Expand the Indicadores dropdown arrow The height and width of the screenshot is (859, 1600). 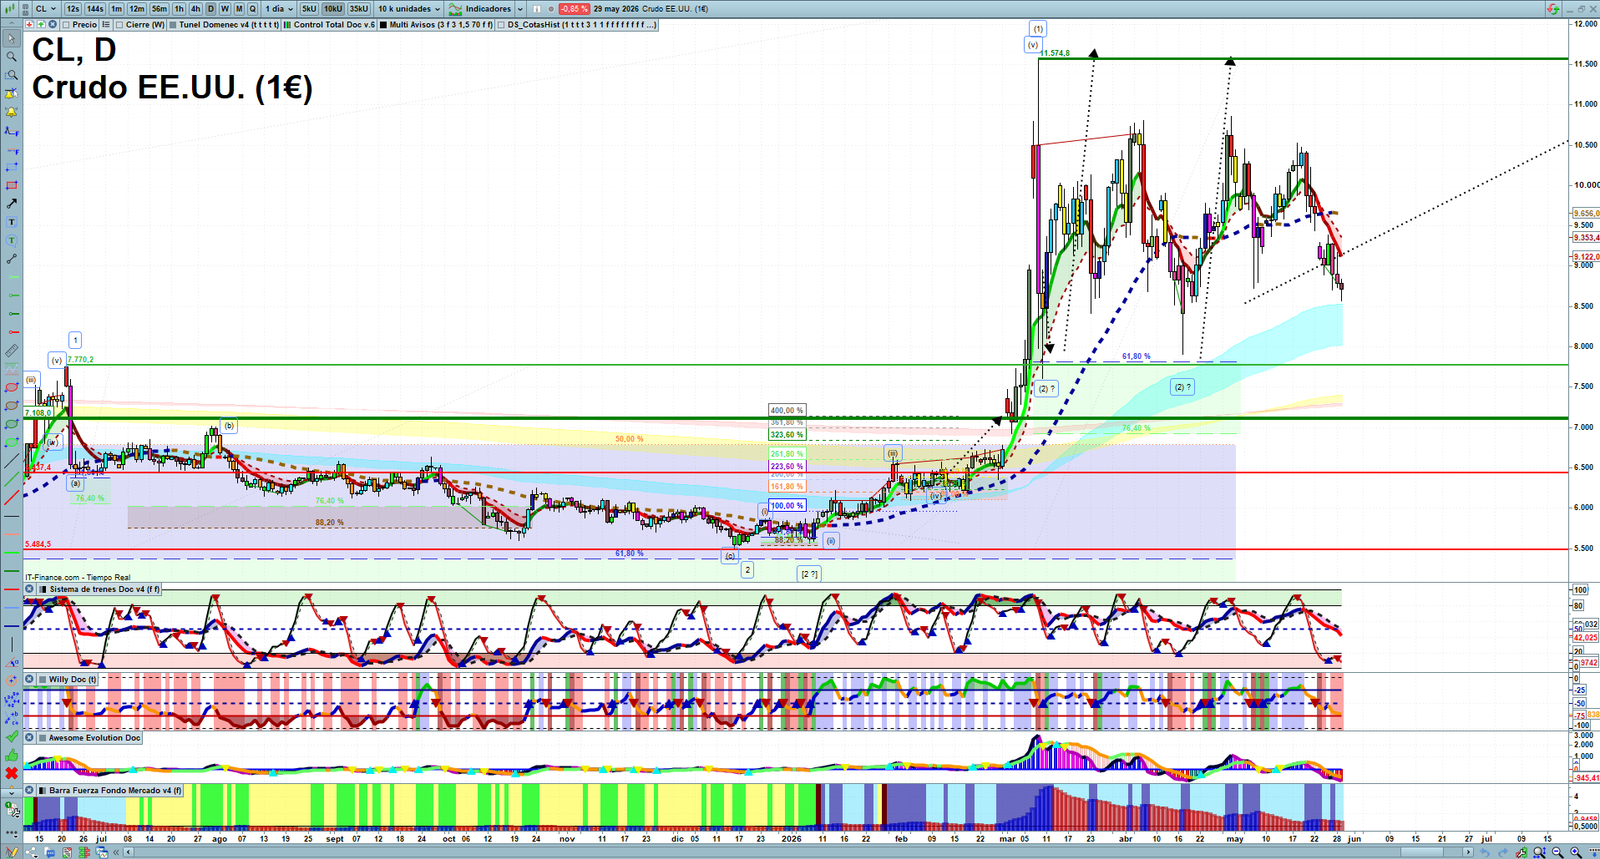click(520, 8)
